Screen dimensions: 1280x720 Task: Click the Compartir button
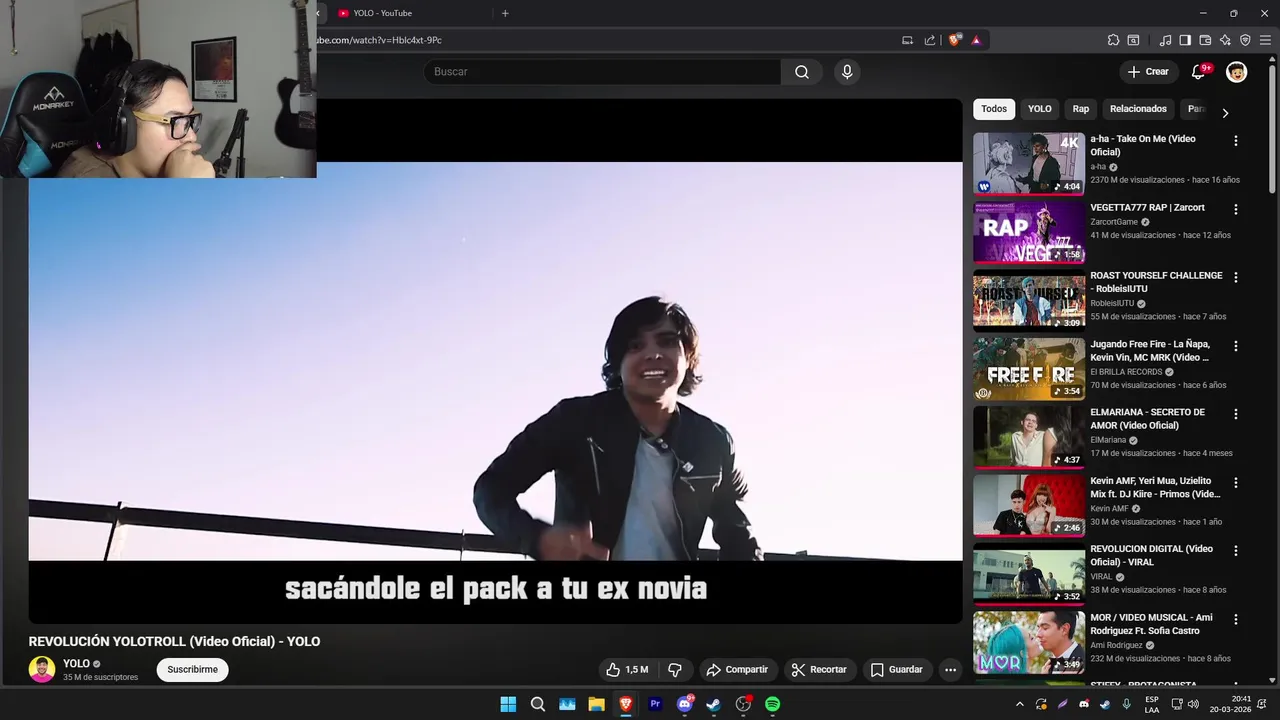pos(737,670)
